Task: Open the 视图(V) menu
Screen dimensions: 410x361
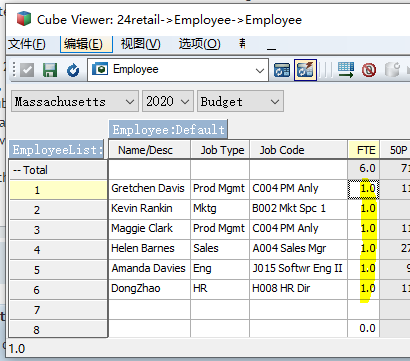Action: pos(140,44)
